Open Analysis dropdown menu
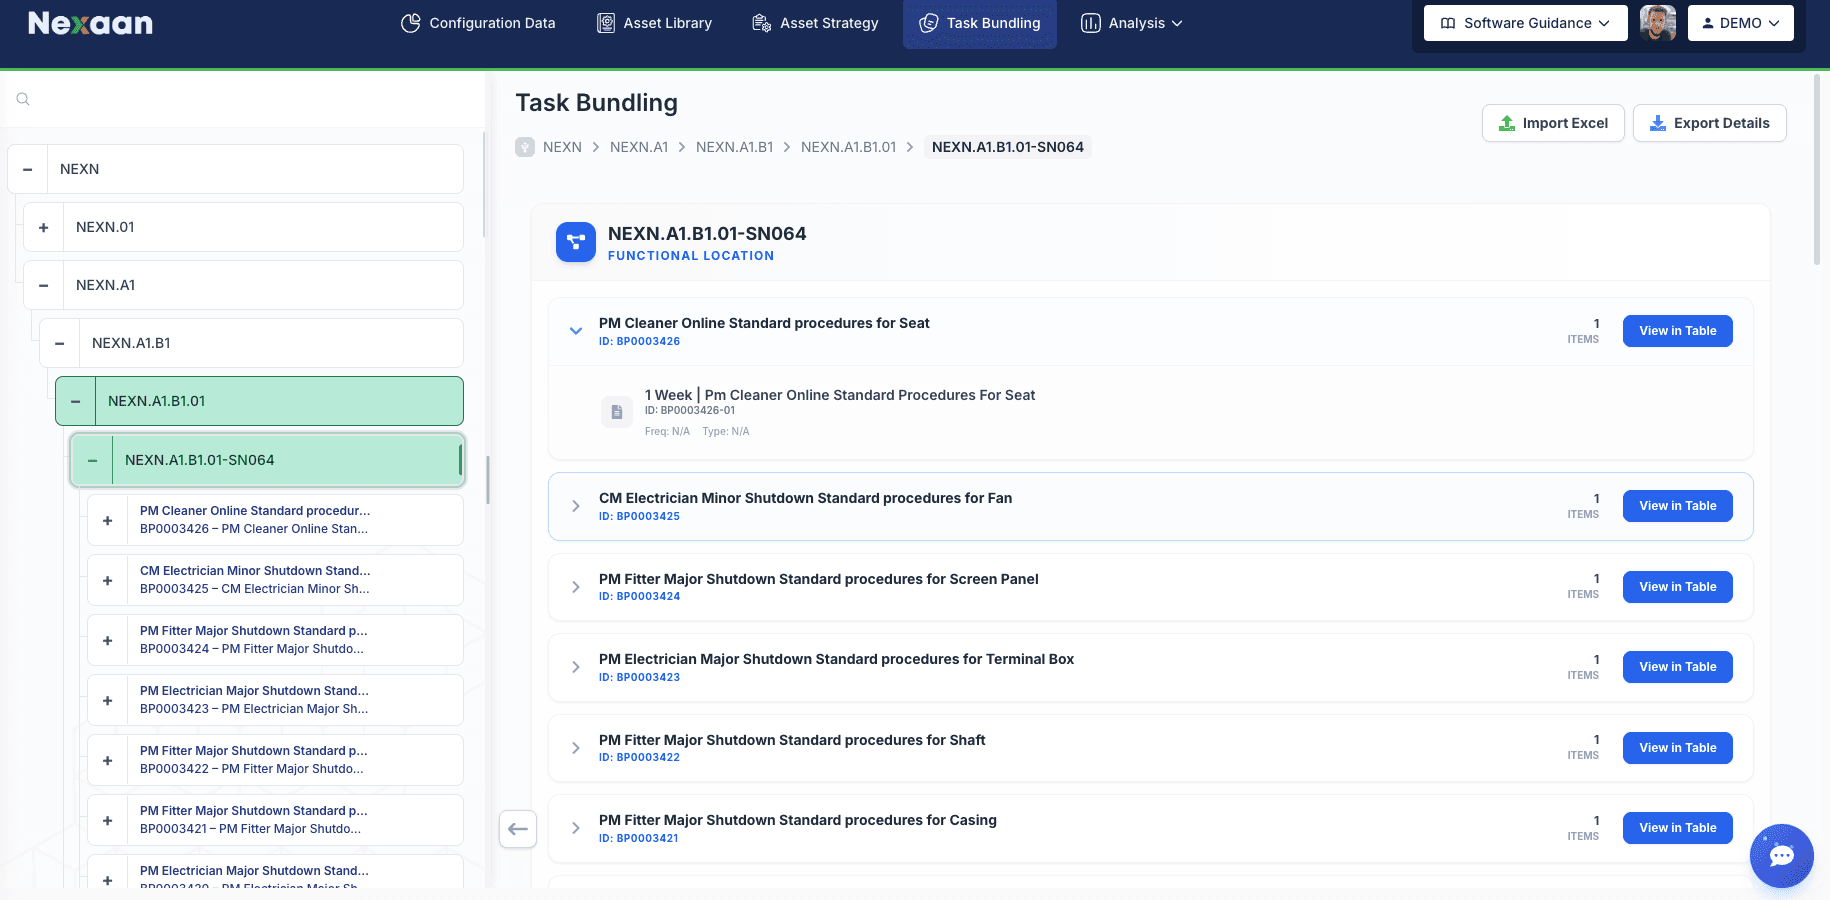Viewport: 1830px width, 900px height. coord(1132,23)
